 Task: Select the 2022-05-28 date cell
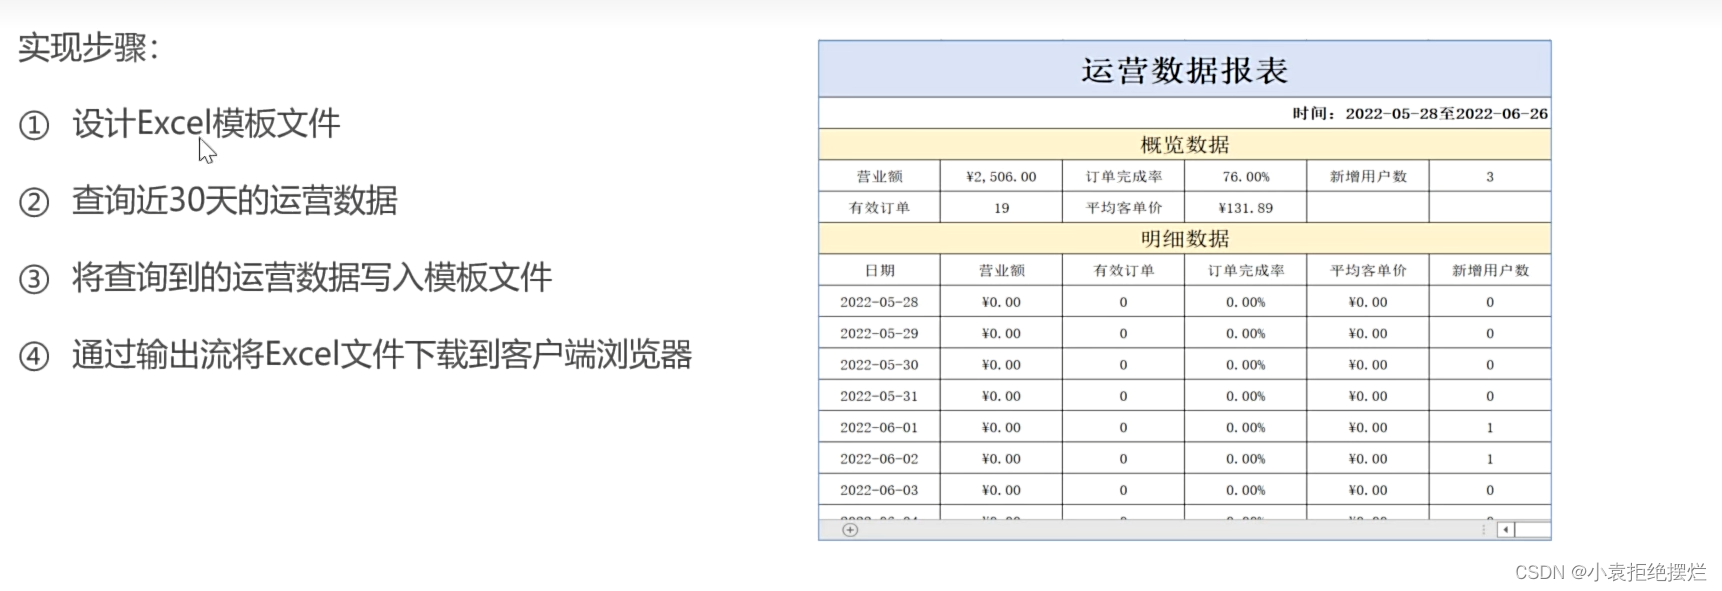(880, 301)
